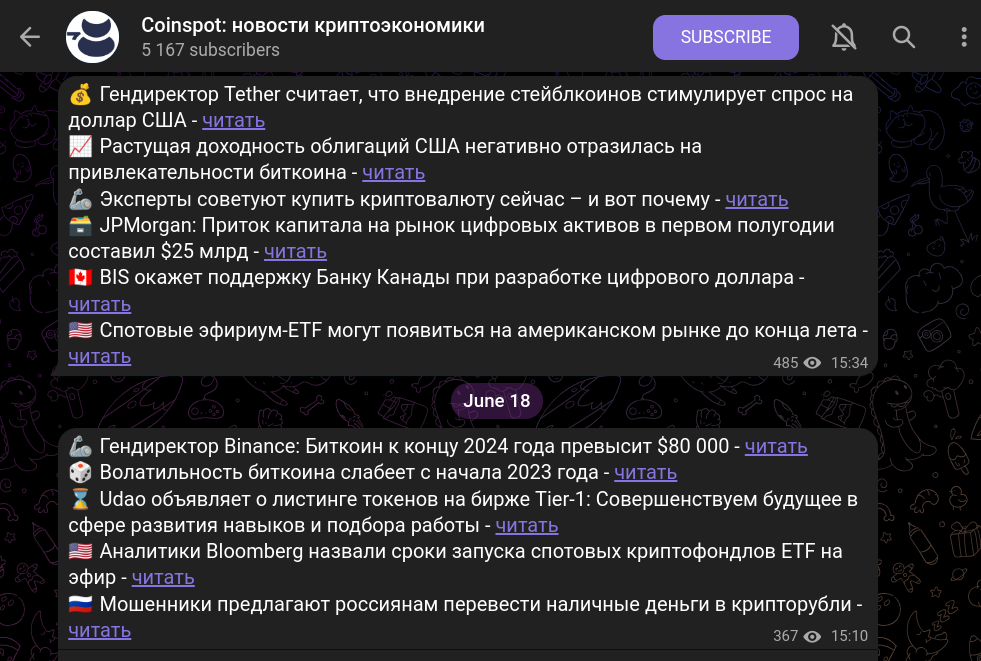Screen dimensions: 981x661
Task: Click the 485 views eye icon
Action: coord(812,363)
